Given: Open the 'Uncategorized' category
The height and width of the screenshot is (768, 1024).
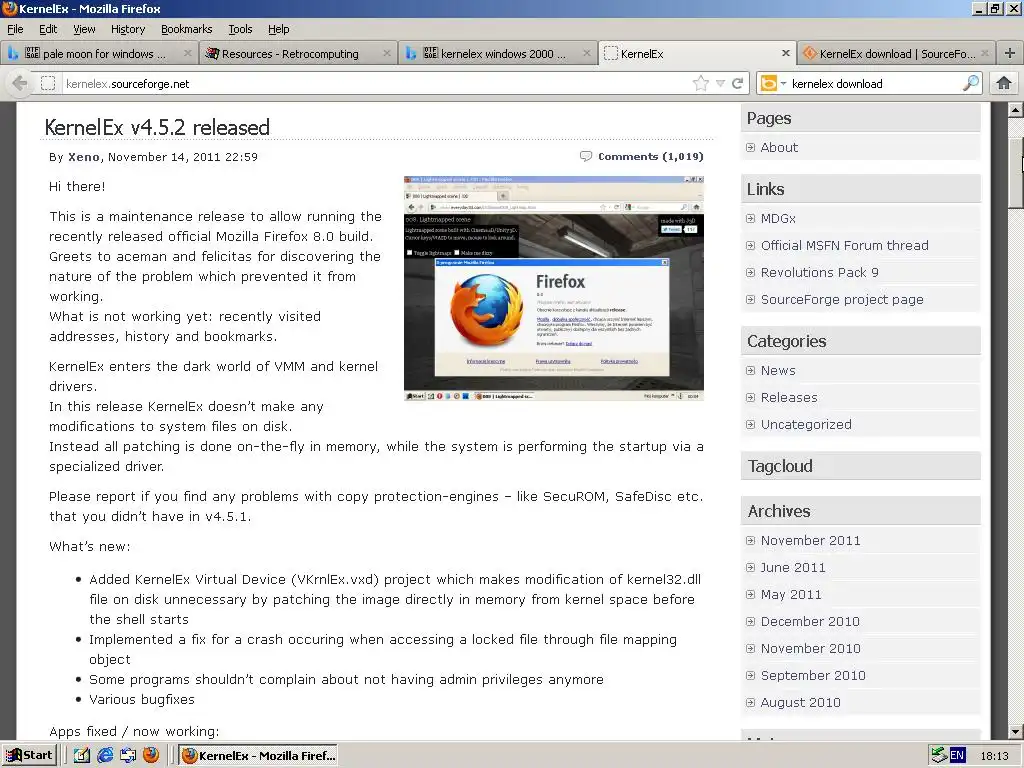Looking at the screenshot, I should (806, 424).
